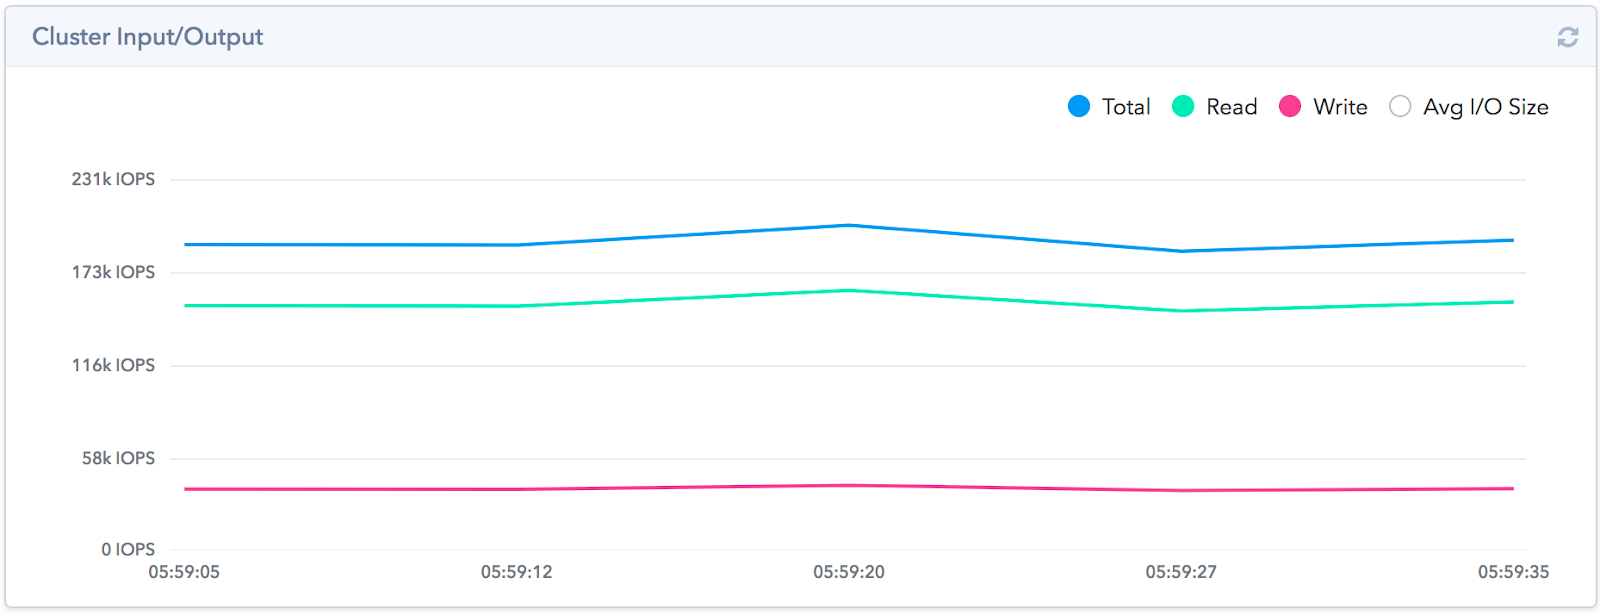
Task: Select the 05:59:05 time label
Action: (x=184, y=572)
